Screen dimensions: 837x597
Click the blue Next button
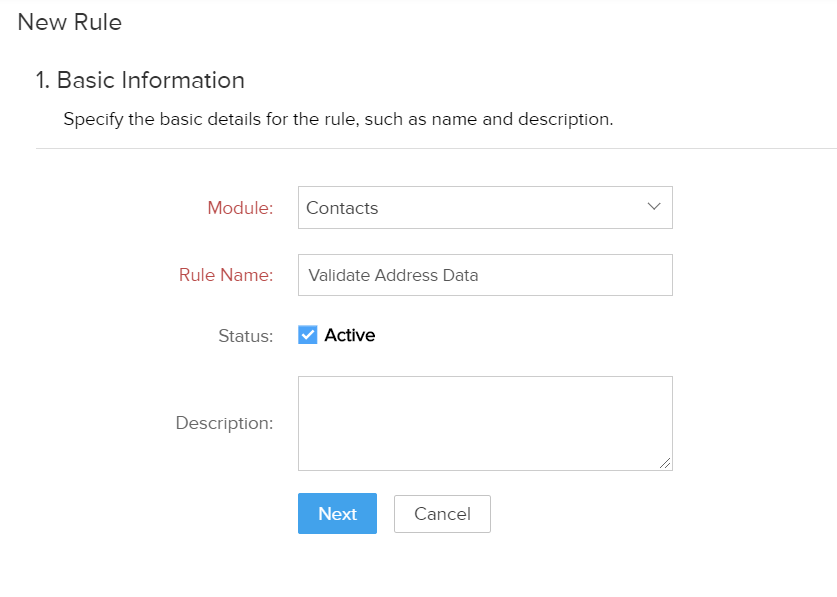pyautogui.click(x=337, y=514)
